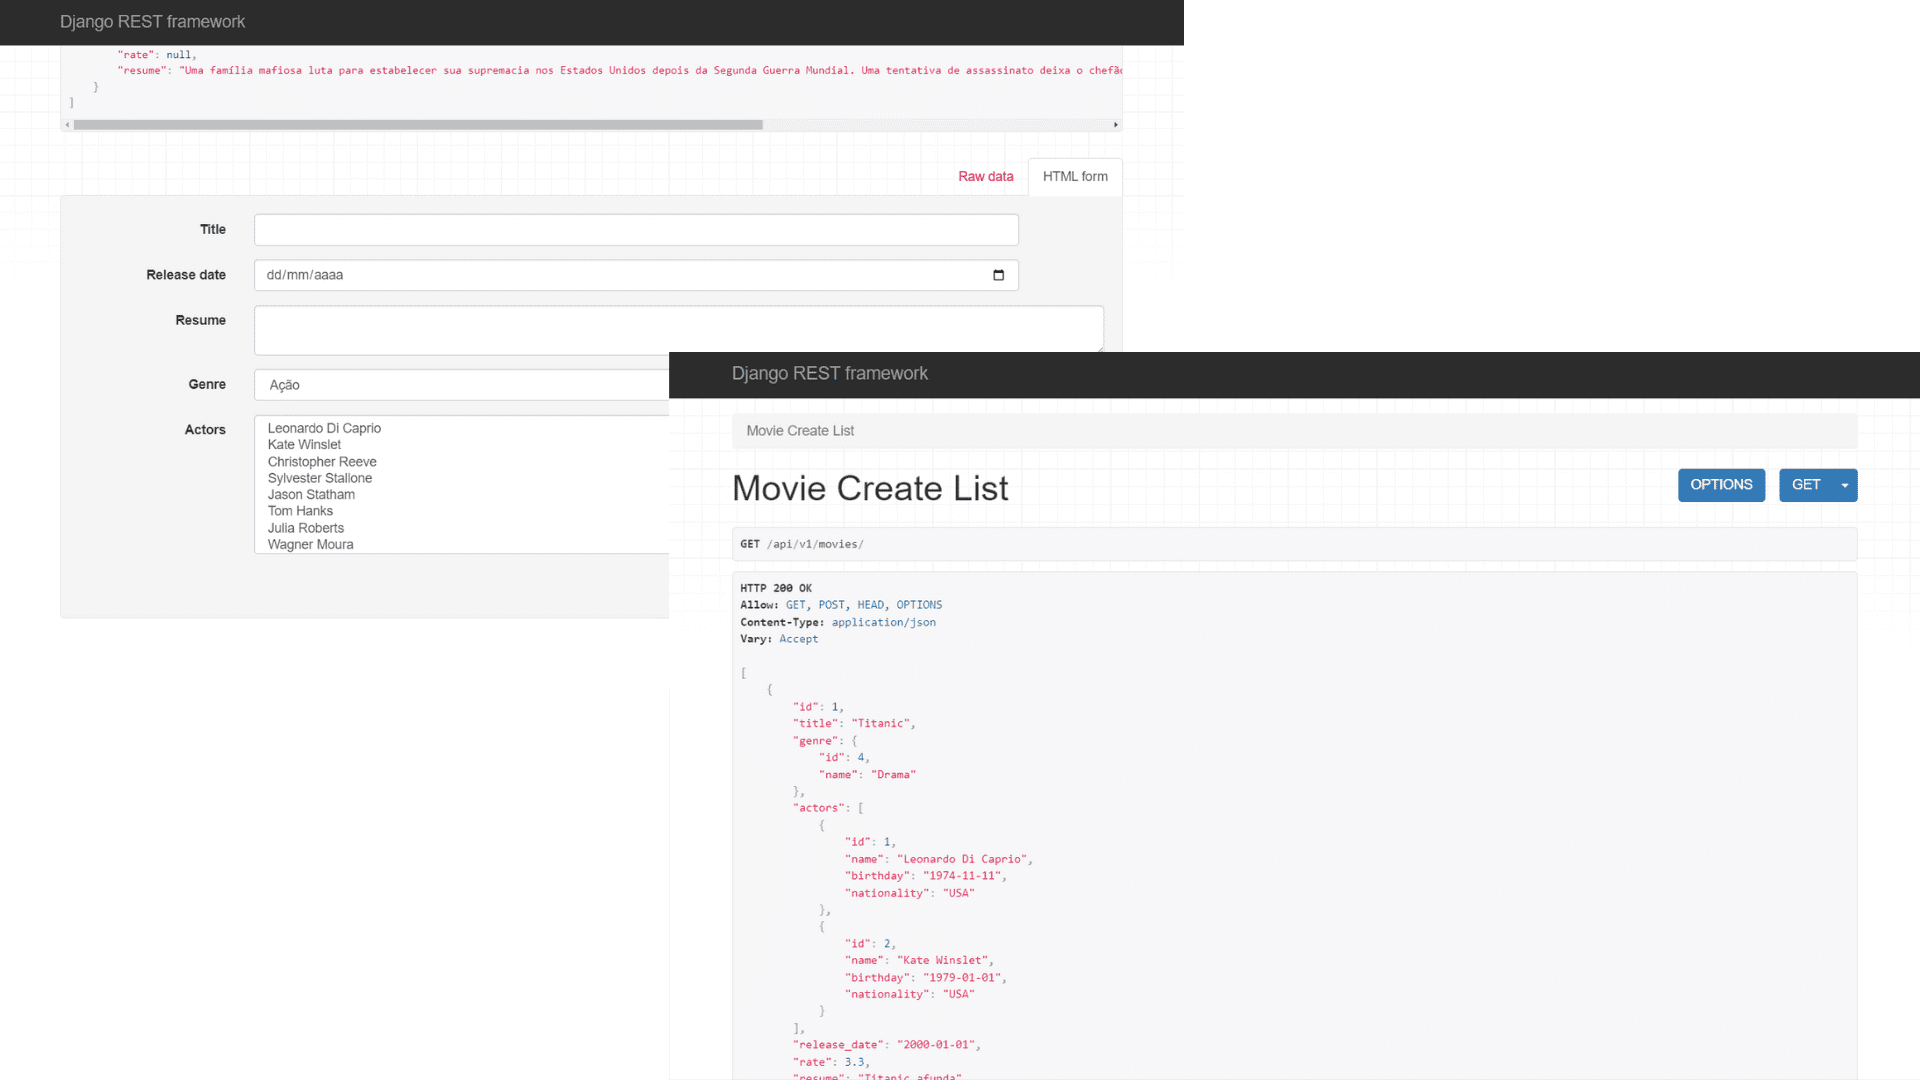Select Kate Winslet in Actors list
The height and width of the screenshot is (1080, 1920).
(x=303, y=444)
